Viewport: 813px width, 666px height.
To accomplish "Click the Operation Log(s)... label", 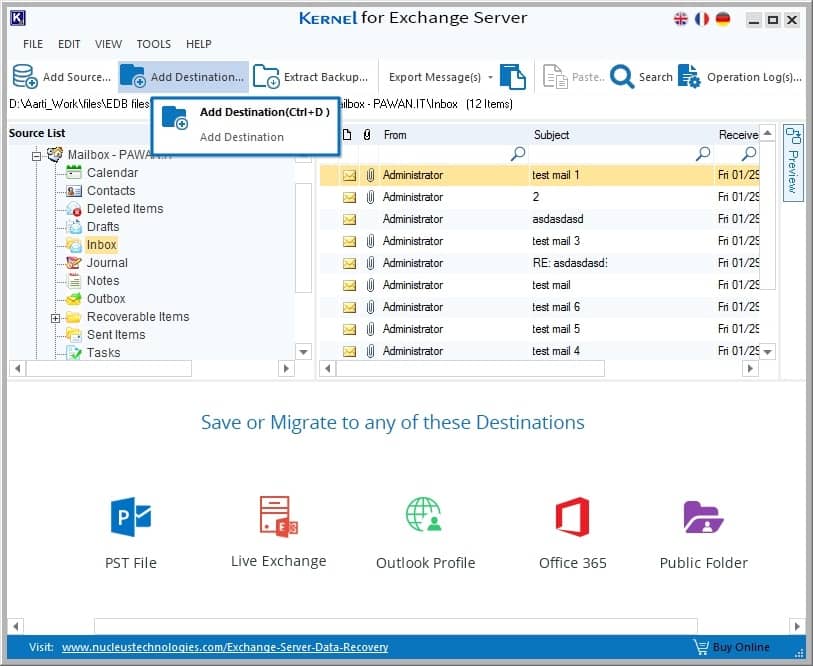I will coord(754,77).
